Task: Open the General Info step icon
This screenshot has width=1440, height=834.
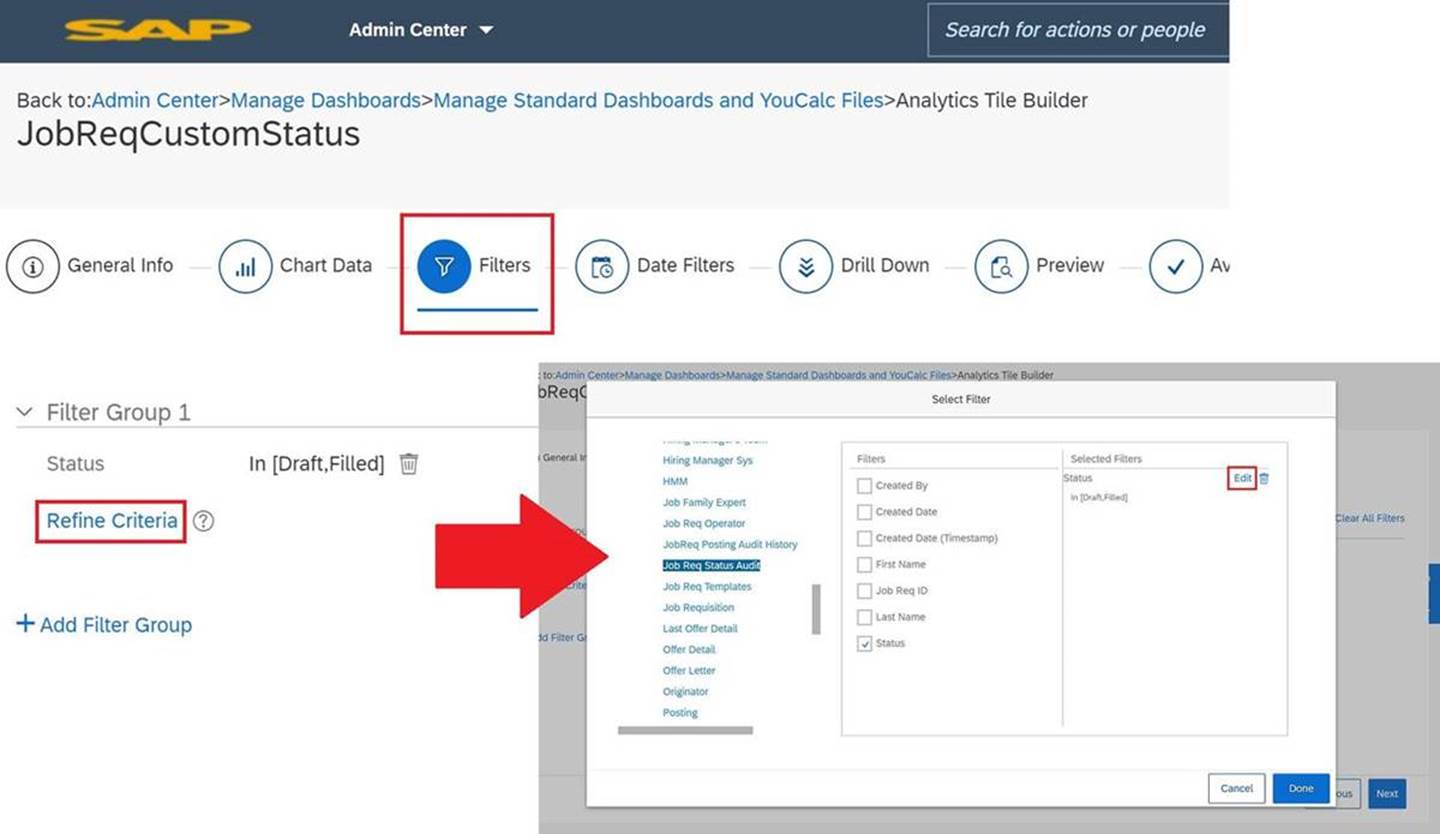Action: tap(33, 267)
